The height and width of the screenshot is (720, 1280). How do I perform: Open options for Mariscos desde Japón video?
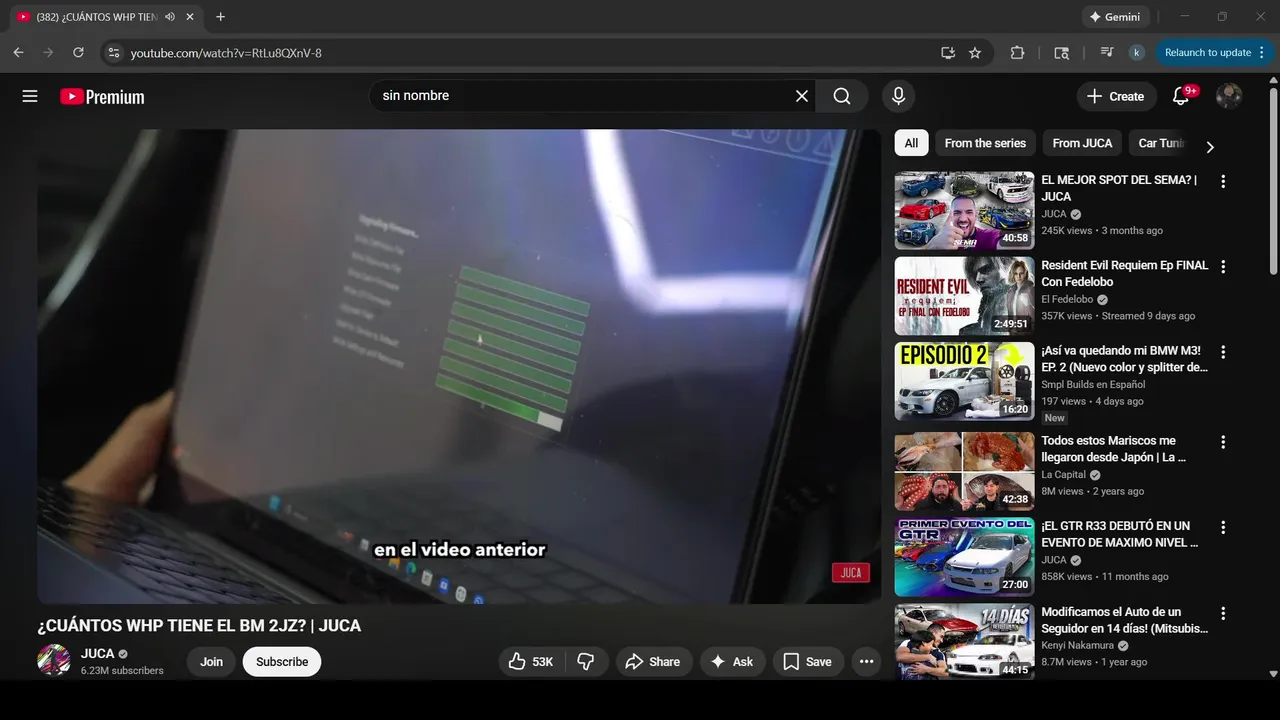click(1222, 441)
